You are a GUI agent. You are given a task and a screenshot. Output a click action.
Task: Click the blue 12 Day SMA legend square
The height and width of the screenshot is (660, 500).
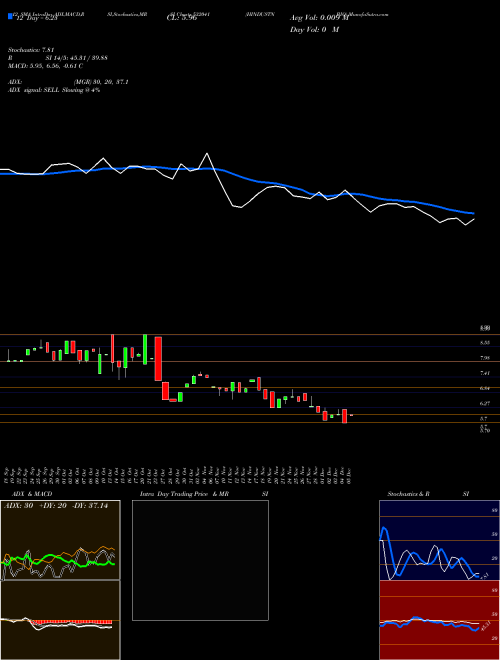point(10,17)
